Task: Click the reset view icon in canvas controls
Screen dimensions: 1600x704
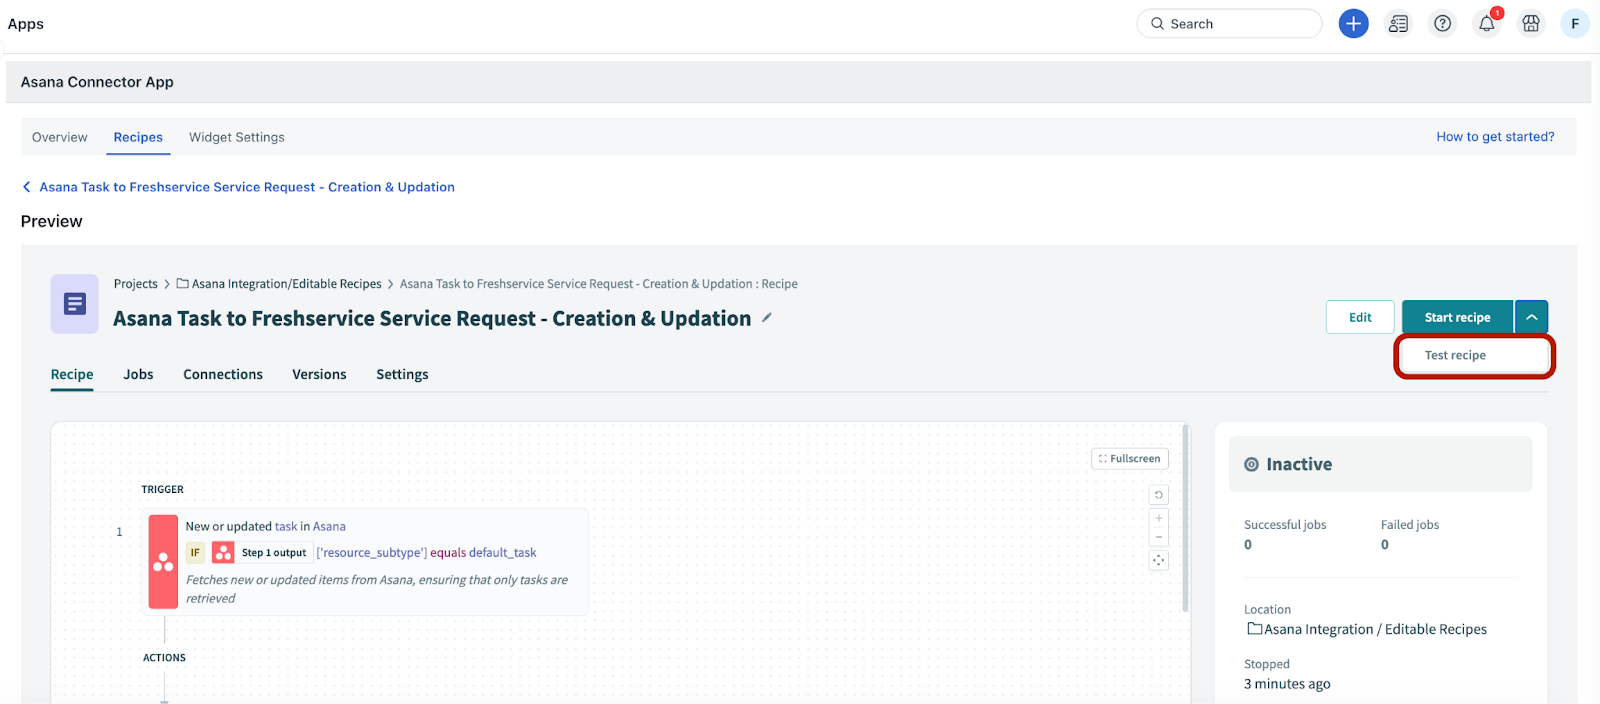Action: tap(1159, 495)
